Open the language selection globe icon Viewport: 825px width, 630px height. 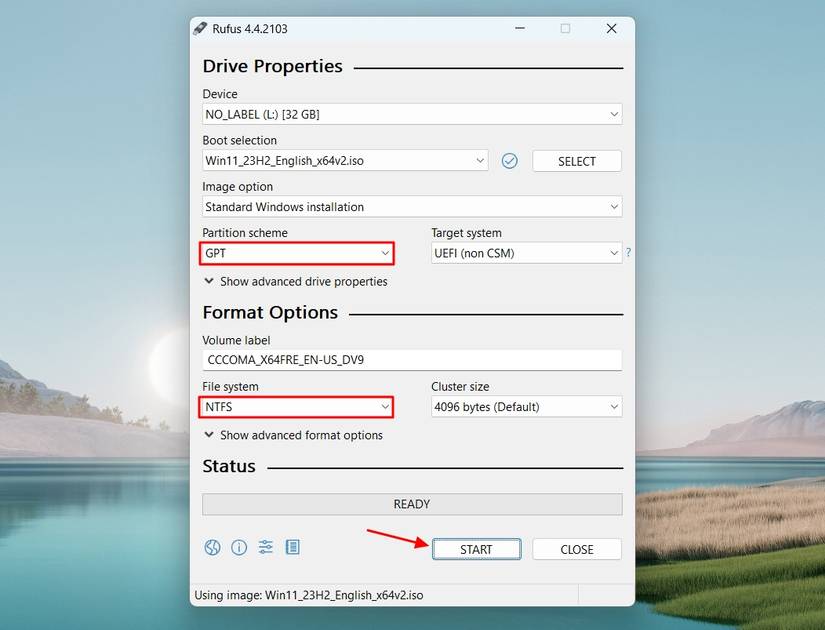[x=212, y=547]
